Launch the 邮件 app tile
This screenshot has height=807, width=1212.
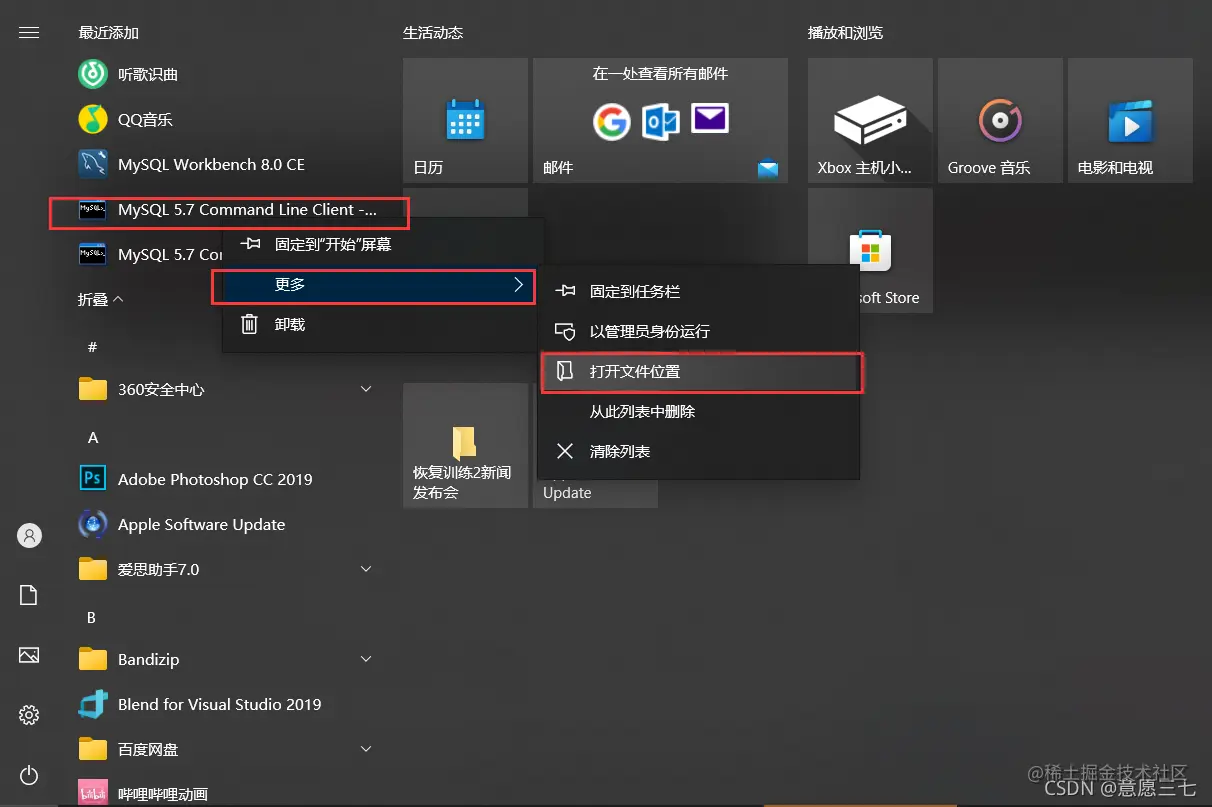point(660,120)
